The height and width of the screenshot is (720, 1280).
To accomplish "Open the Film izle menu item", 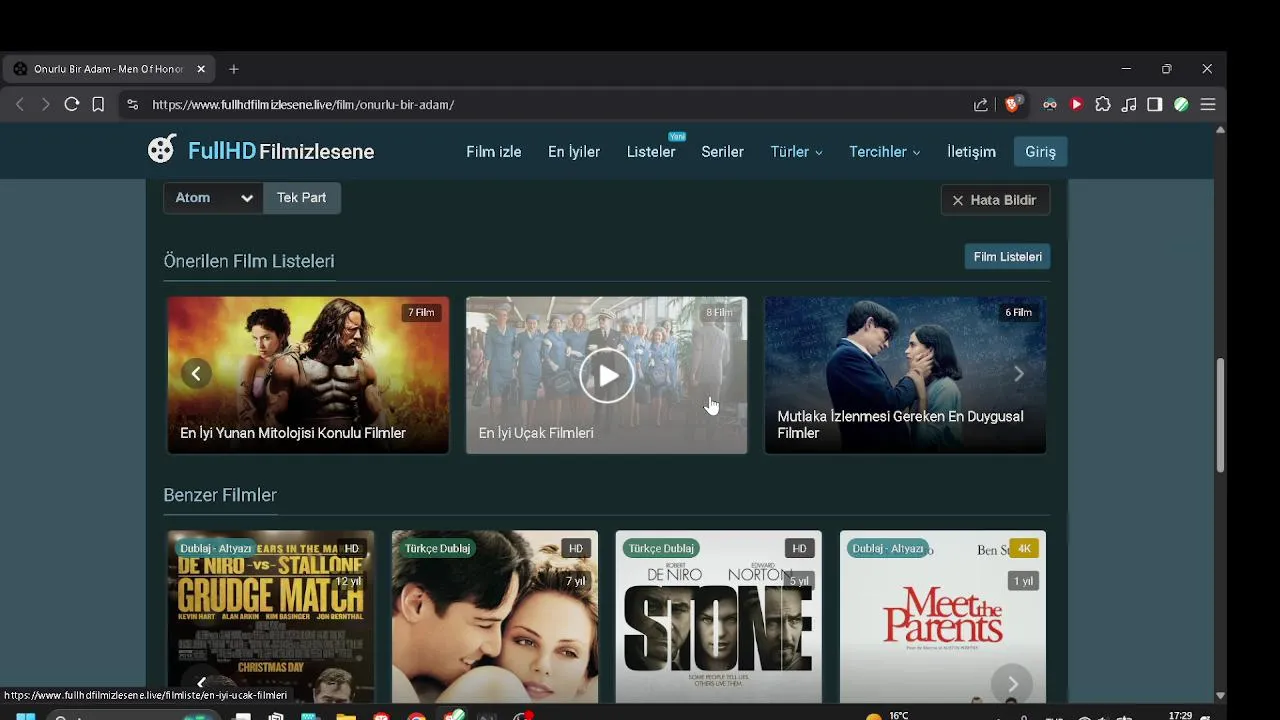I will (x=494, y=152).
